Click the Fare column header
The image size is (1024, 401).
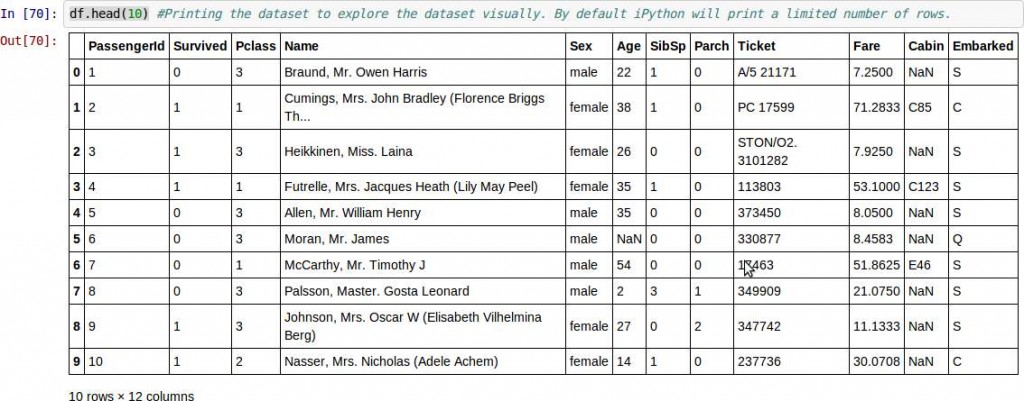866,47
